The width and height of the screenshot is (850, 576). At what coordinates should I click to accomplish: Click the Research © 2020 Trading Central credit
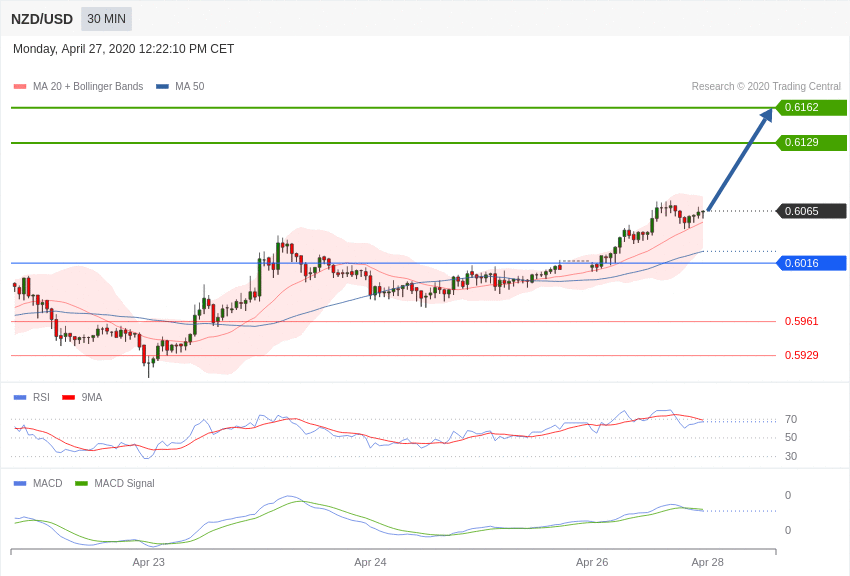766,87
